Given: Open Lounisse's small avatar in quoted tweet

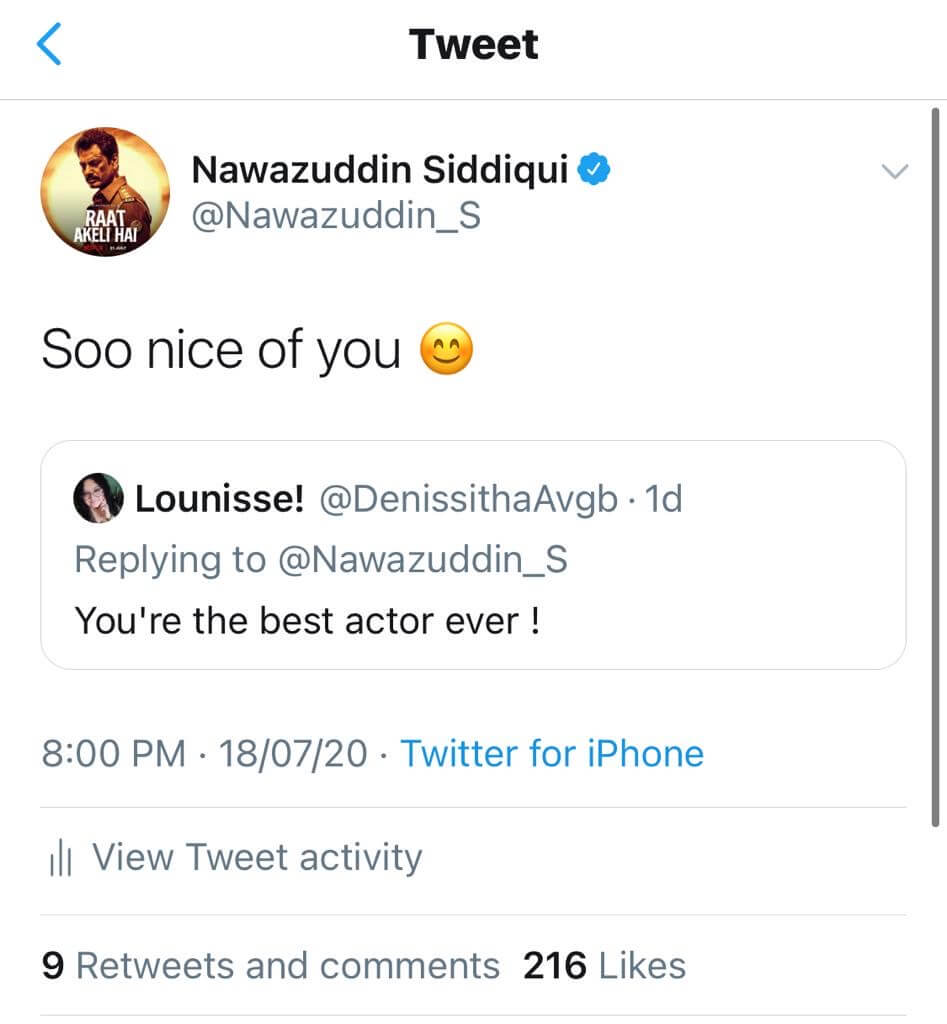Looking at the screenshot, I should 98,498.
